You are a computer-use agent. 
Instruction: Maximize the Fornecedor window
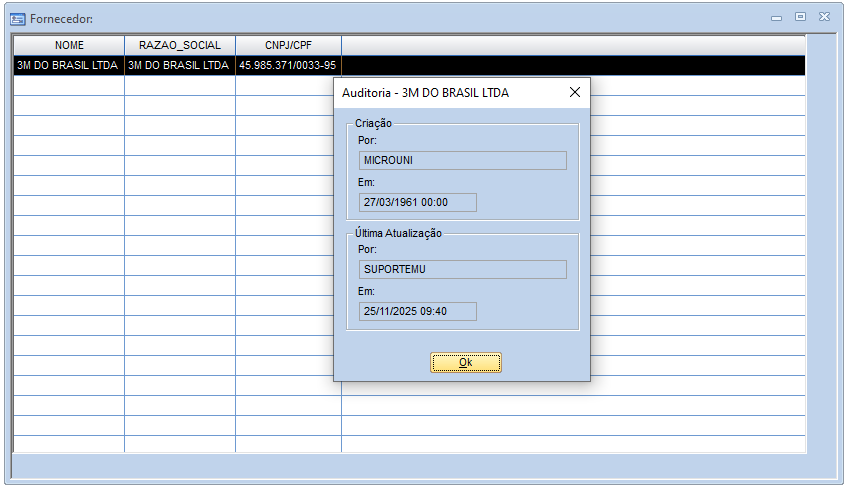[x=800, y=17]
